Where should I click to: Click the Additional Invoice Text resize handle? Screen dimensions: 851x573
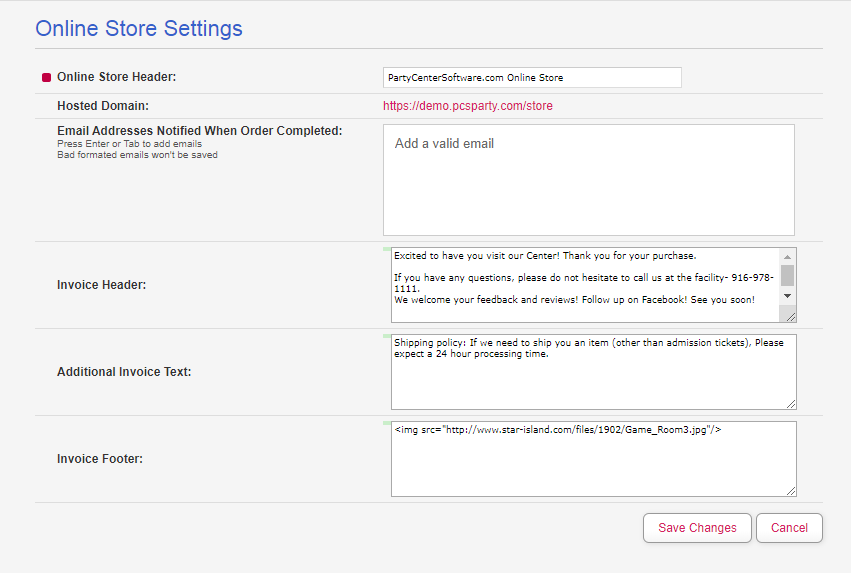[x=791, y=404]
